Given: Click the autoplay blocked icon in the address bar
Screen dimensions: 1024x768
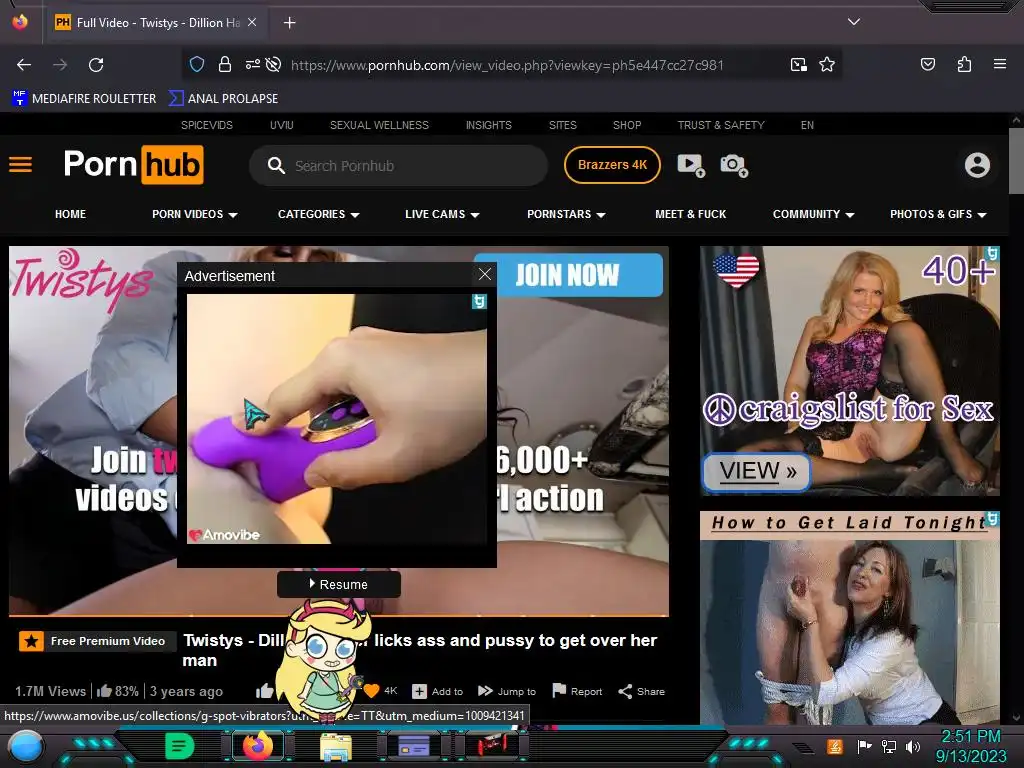Looking at the screenshot, I should 274,64.
